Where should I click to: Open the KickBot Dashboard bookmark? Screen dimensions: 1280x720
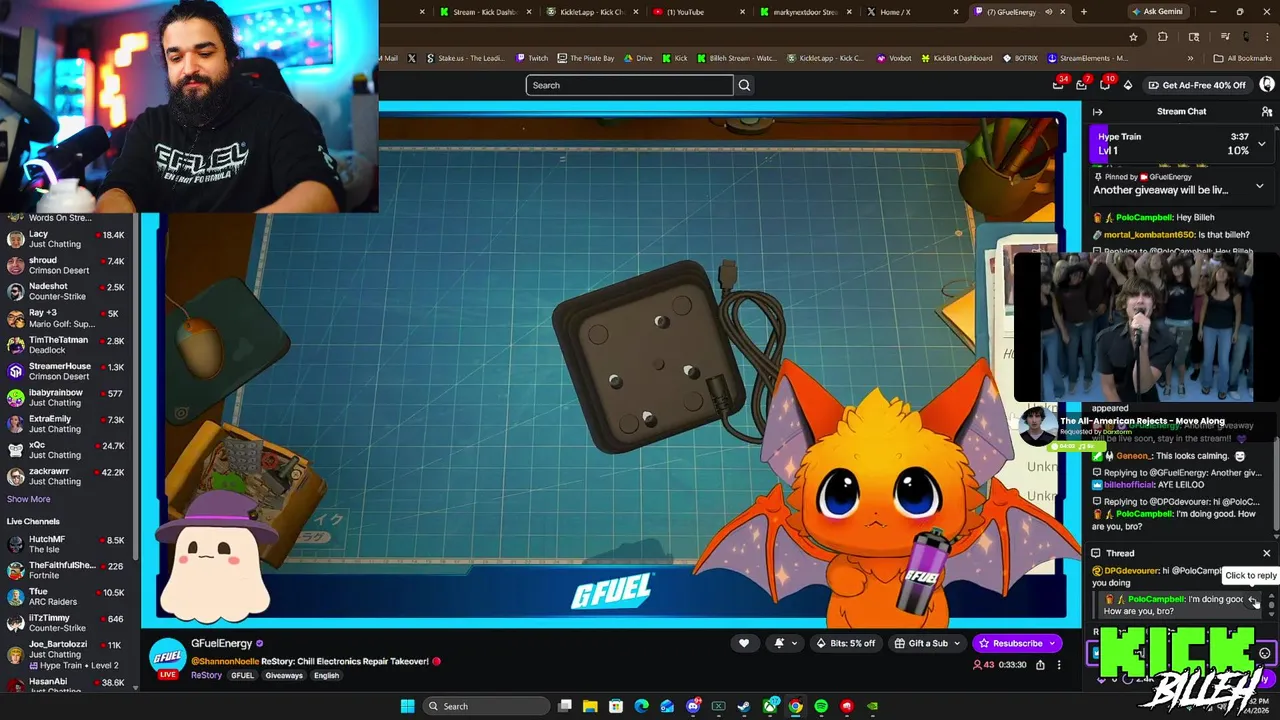(x=956, y=58)
